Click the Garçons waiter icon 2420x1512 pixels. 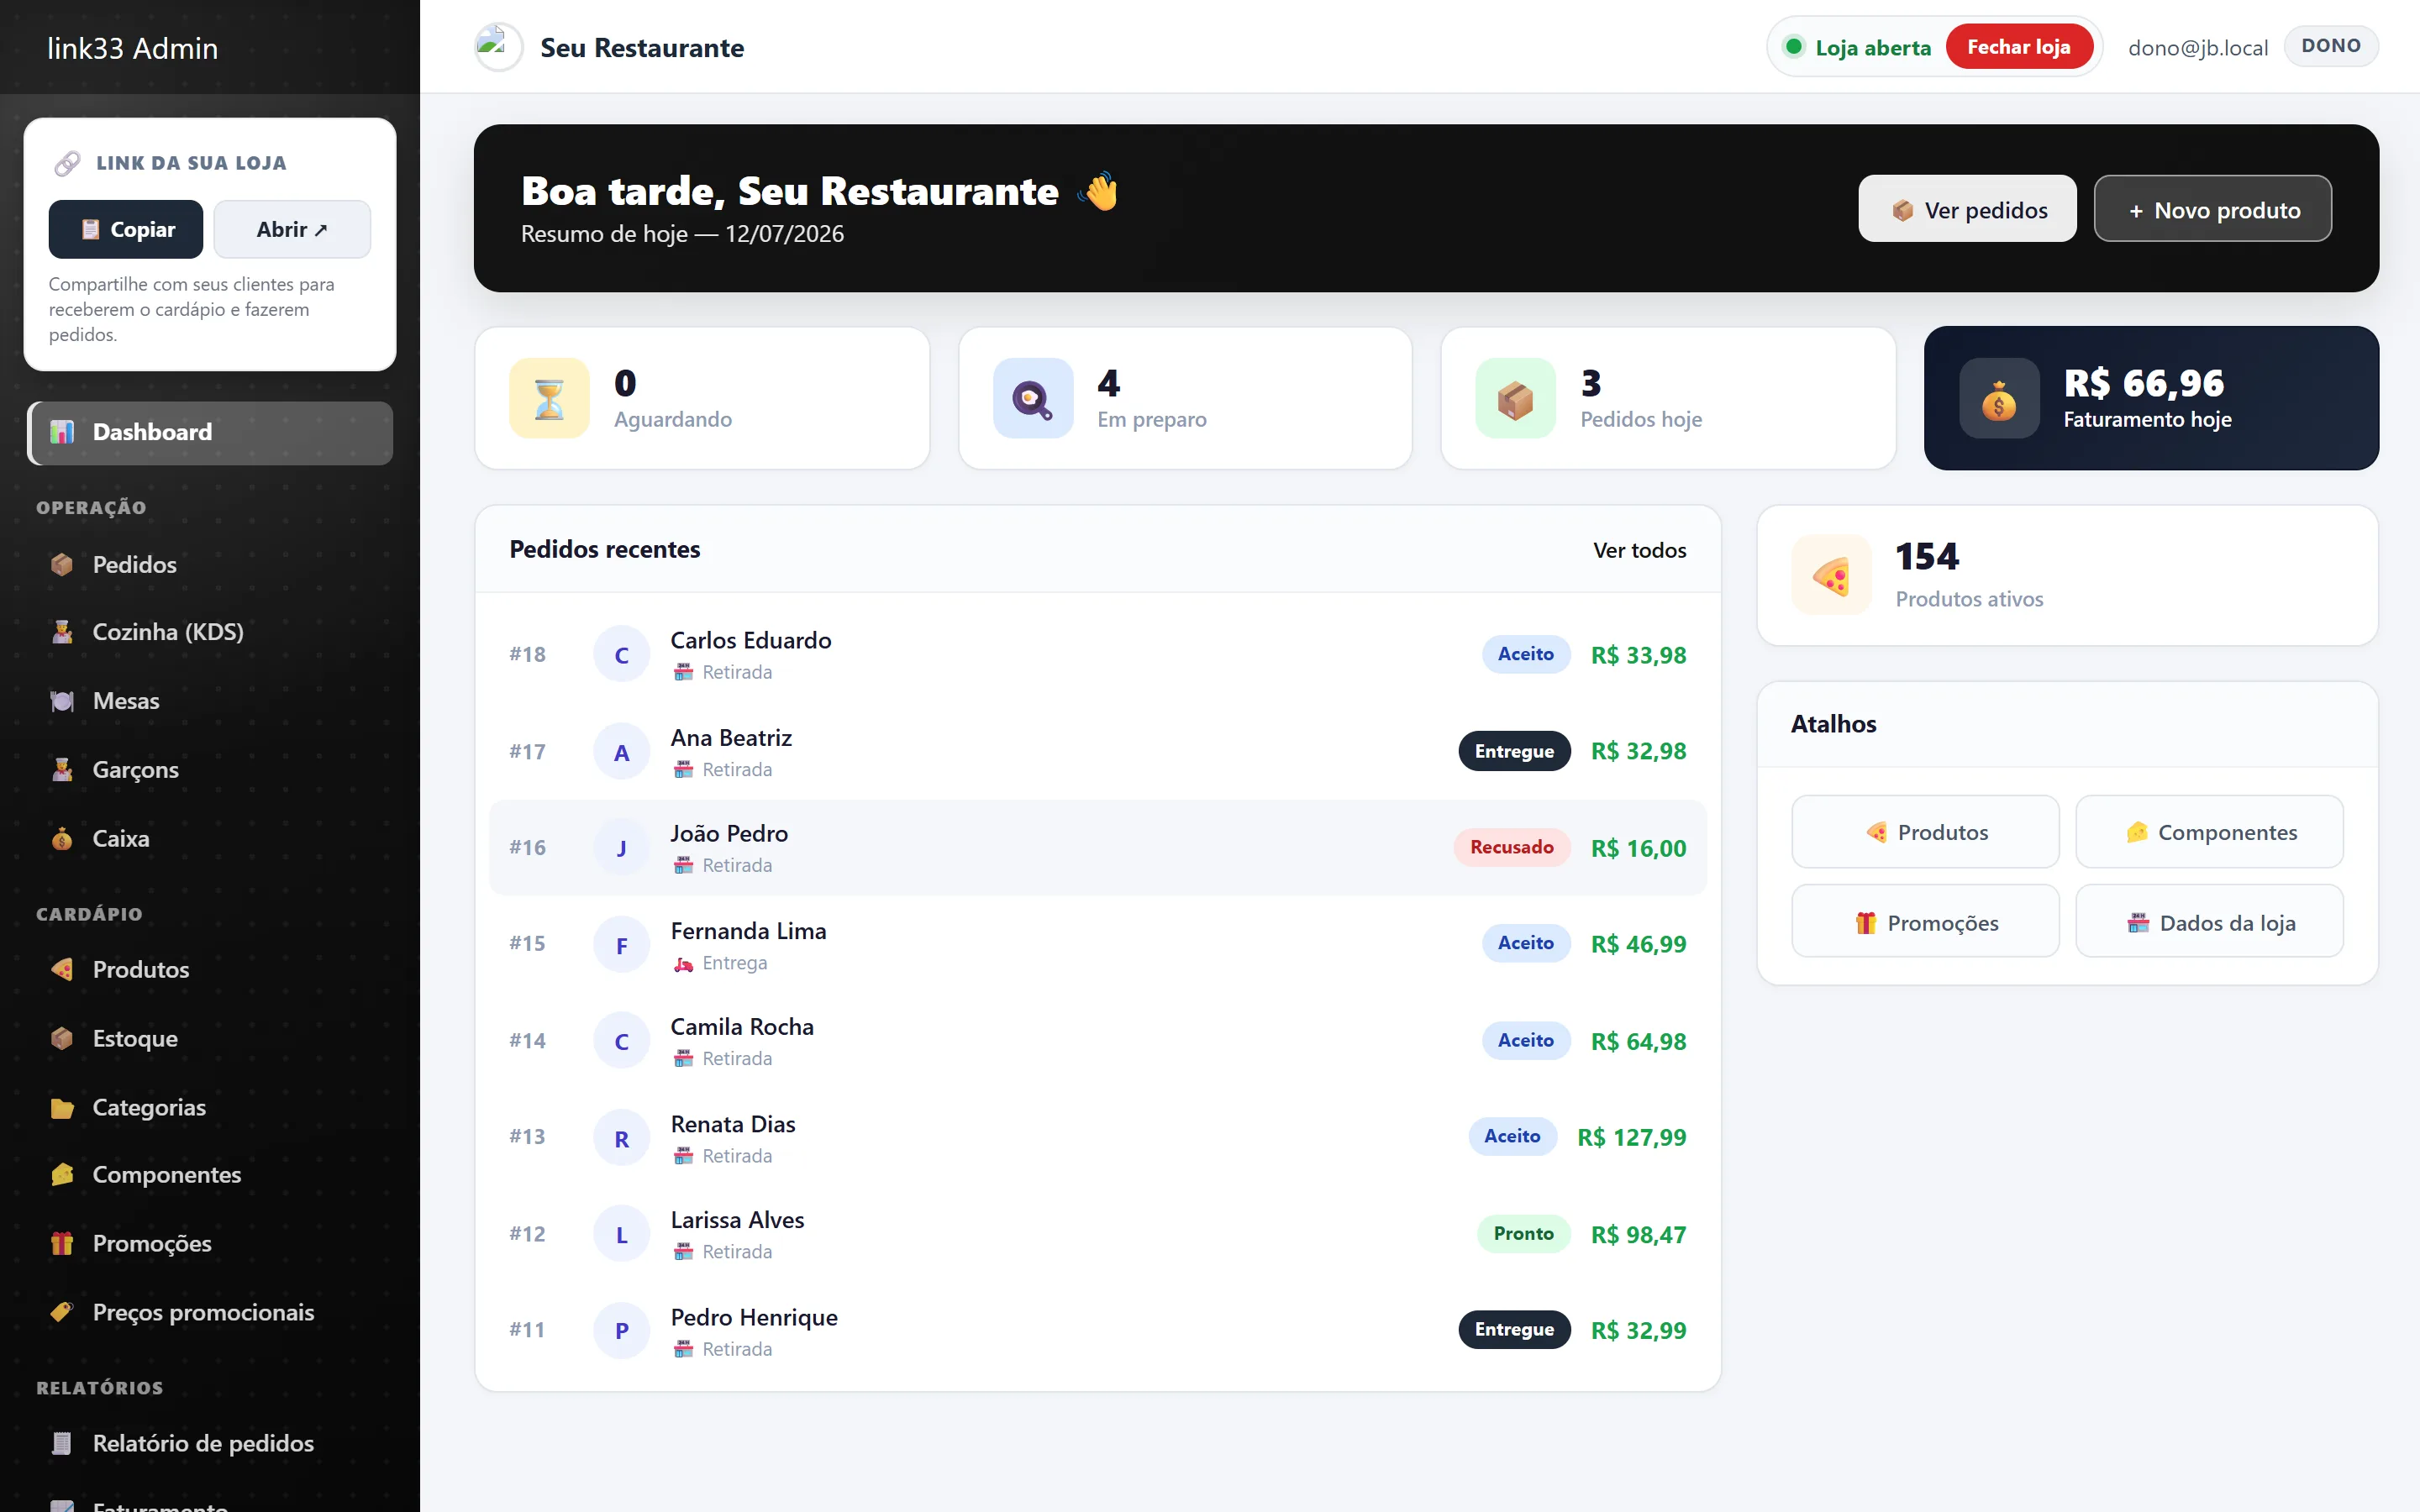(x=62, y=770)
